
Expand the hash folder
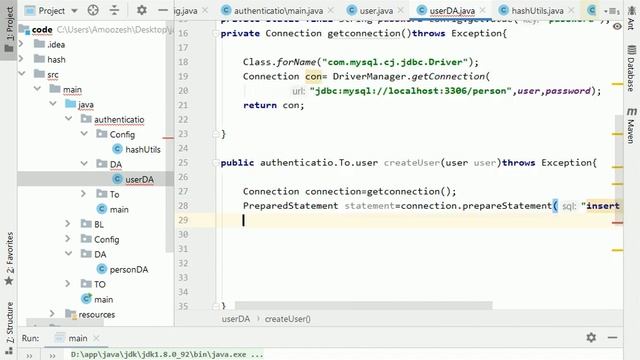pos(22,58)
